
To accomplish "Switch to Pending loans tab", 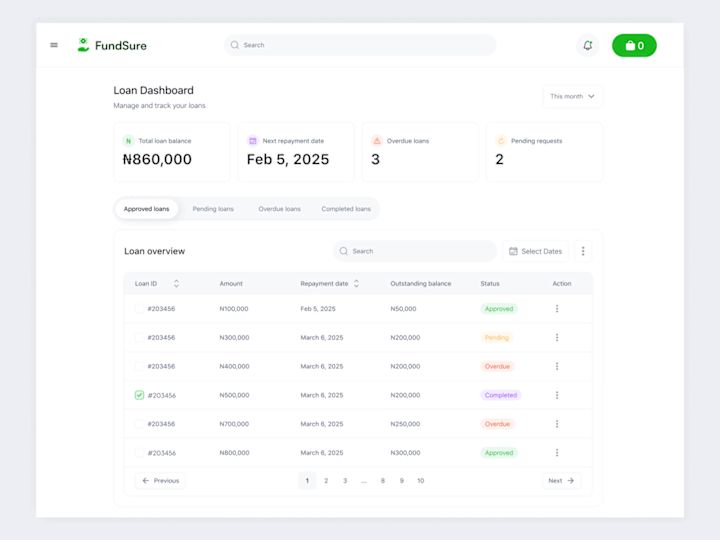I will 213,209.
